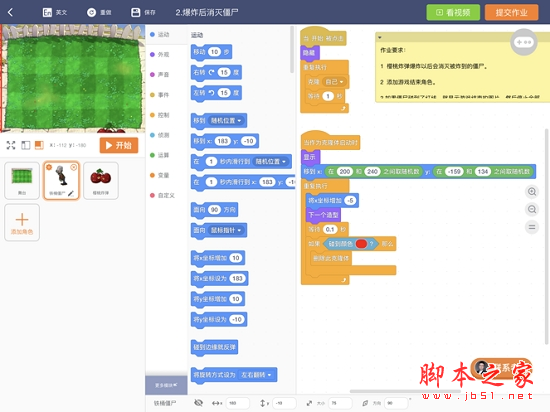
Task: Click the red color swatch in 碰到颜色 block
Action: tap(361, 243)
